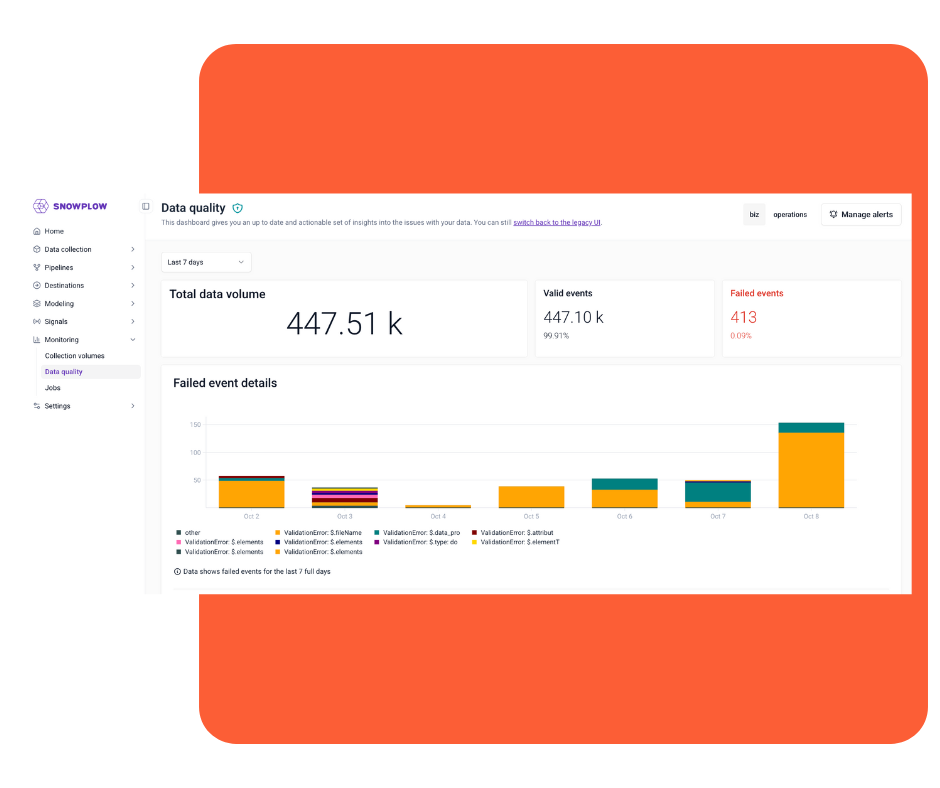Click the info icon before the failed events note
The image size is (940, 788).
(177, 572)
